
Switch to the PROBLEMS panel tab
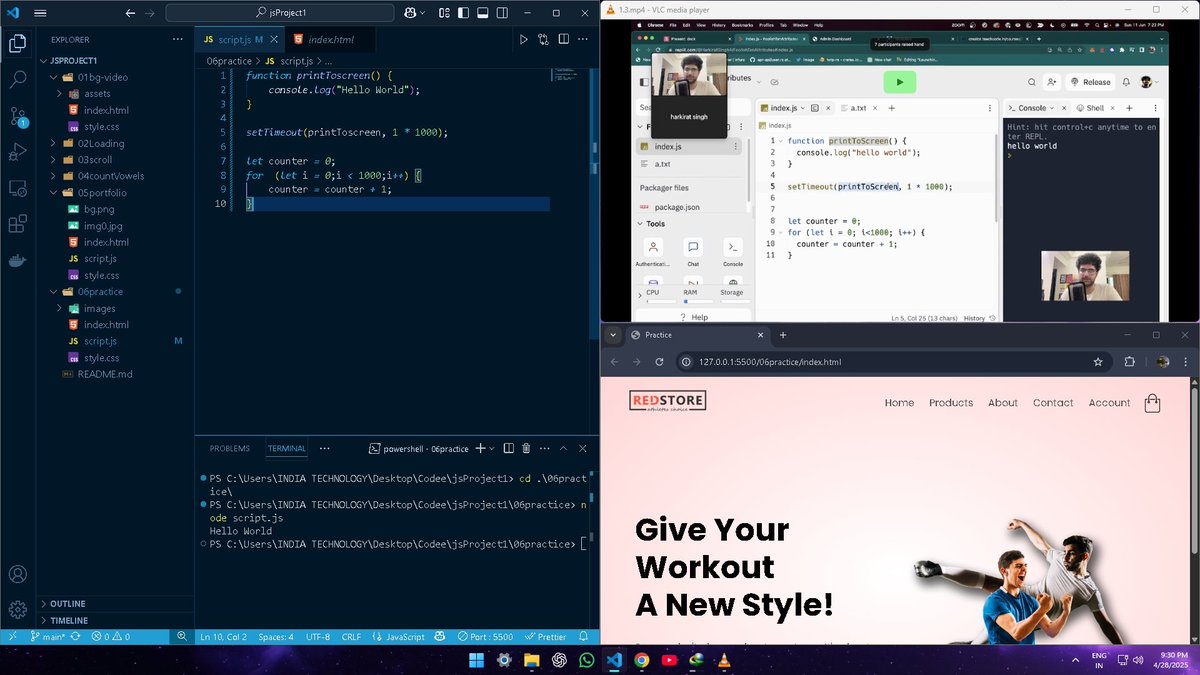point(230,449)
